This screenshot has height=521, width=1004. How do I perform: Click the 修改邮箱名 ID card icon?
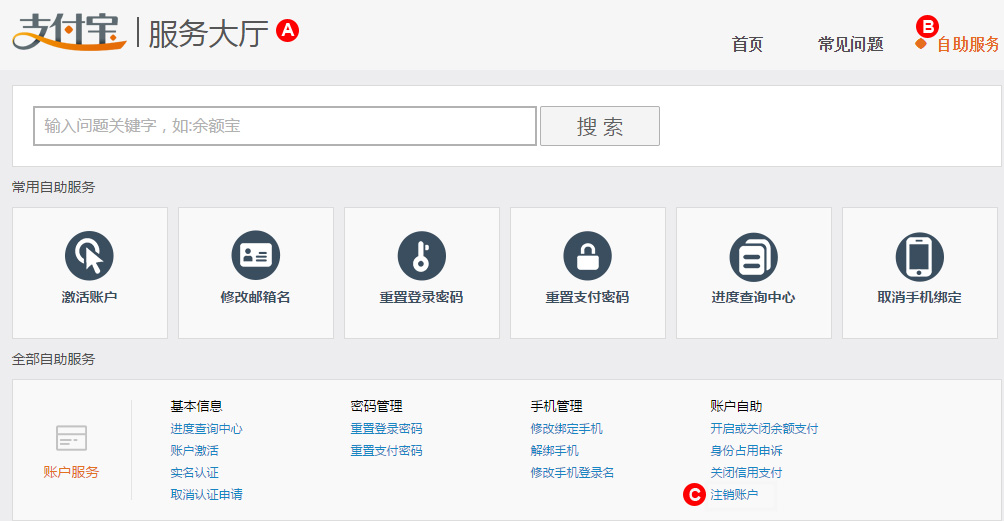pos(255,255)
